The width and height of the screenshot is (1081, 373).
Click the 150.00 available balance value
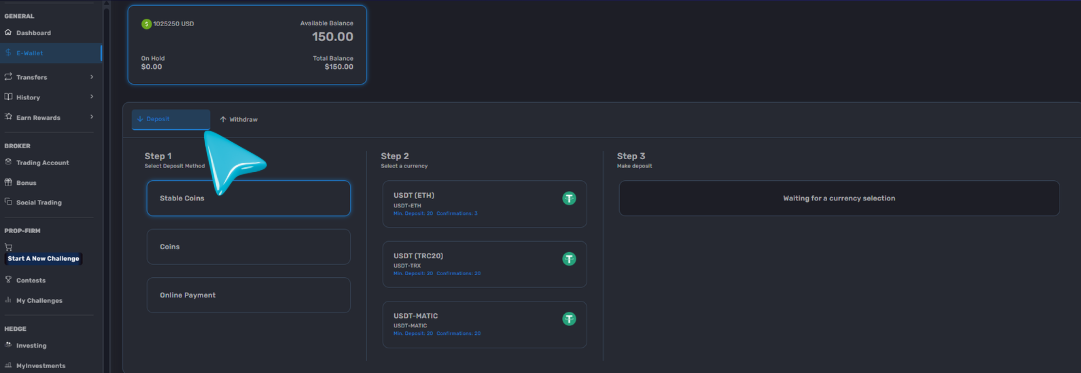(x=333, y=37)
